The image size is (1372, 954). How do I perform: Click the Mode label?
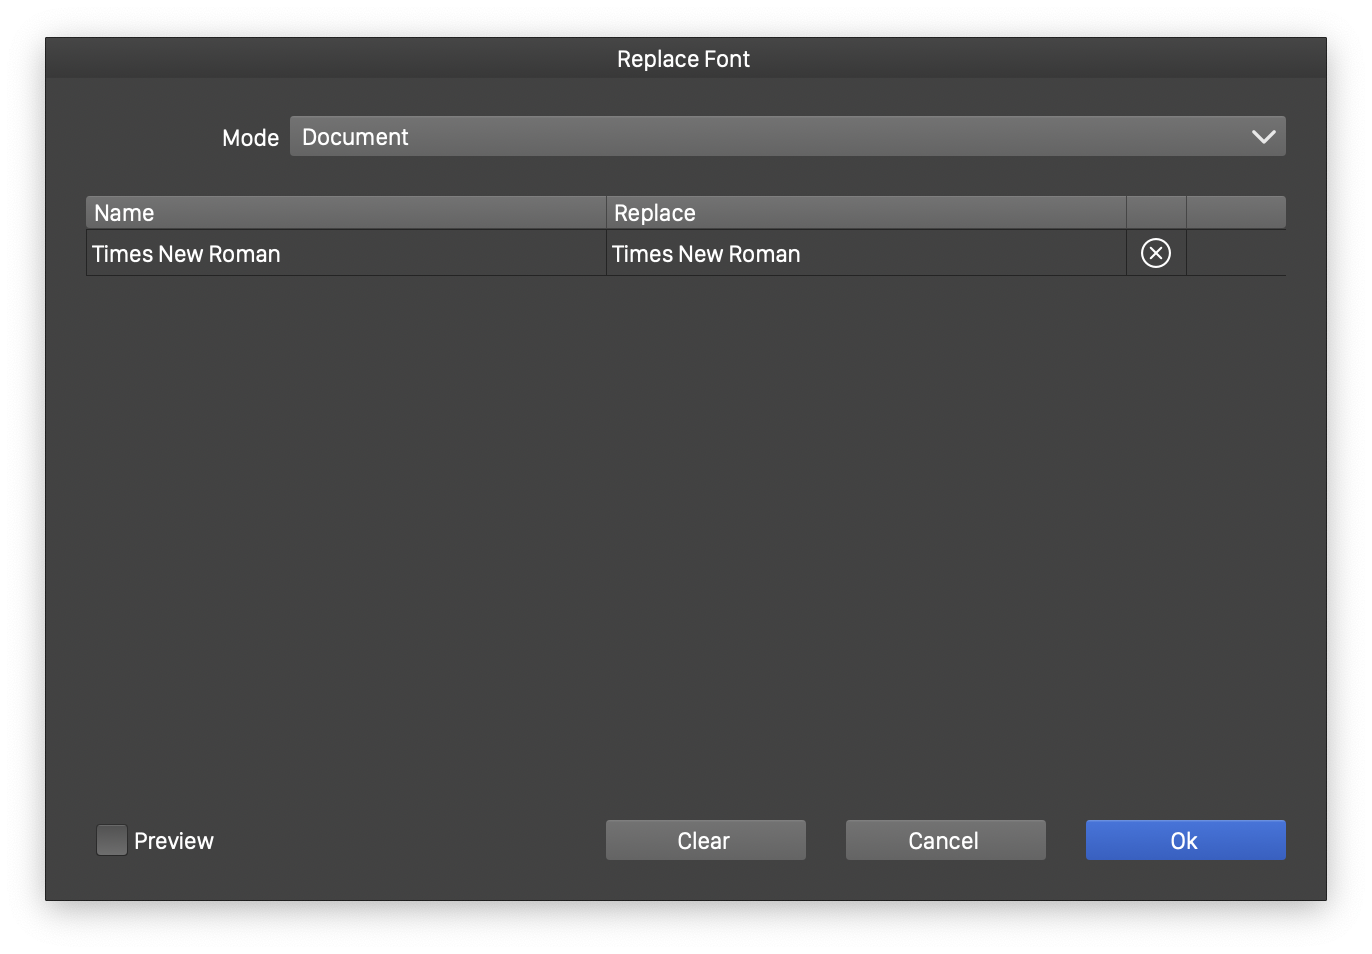[x=250, y=138]
